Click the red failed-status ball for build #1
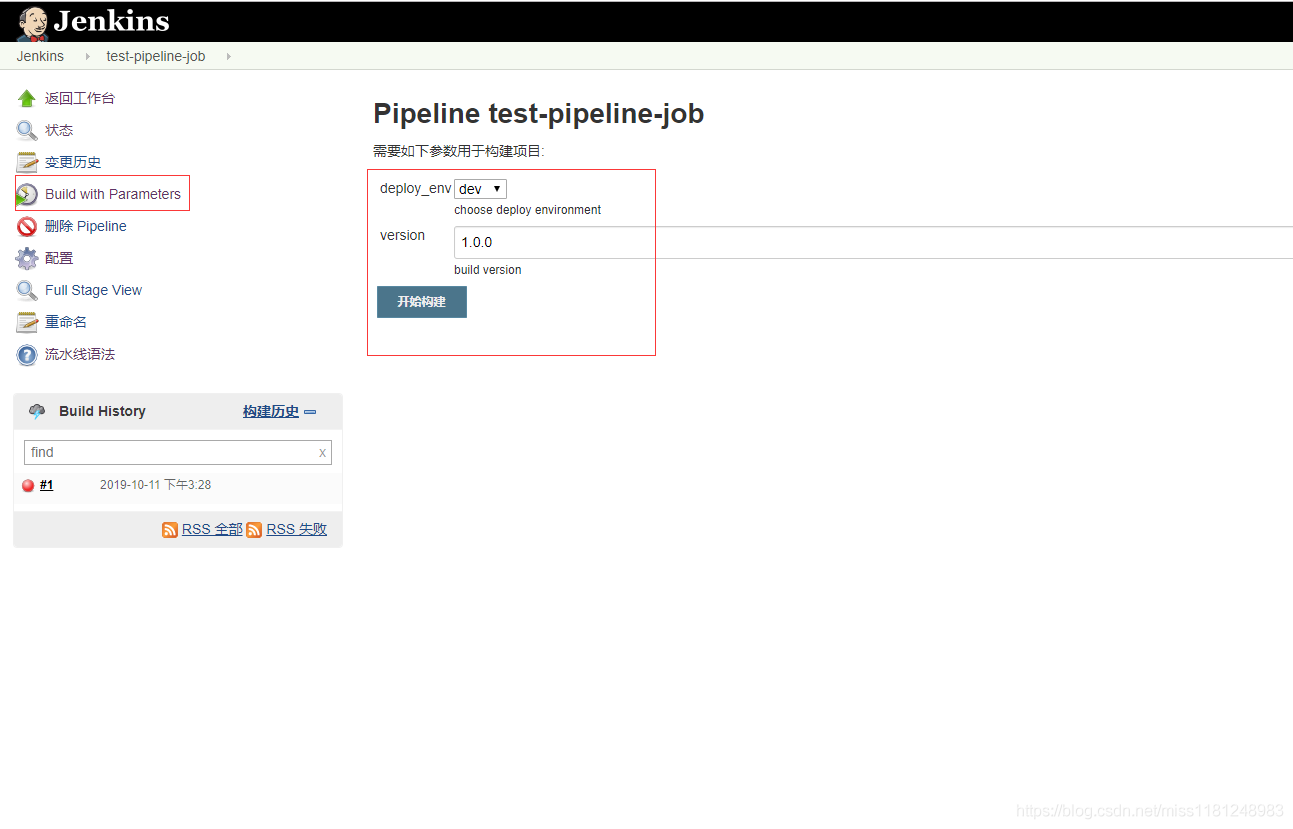This screenshot has width=1293, height=829. click(28, 485)
